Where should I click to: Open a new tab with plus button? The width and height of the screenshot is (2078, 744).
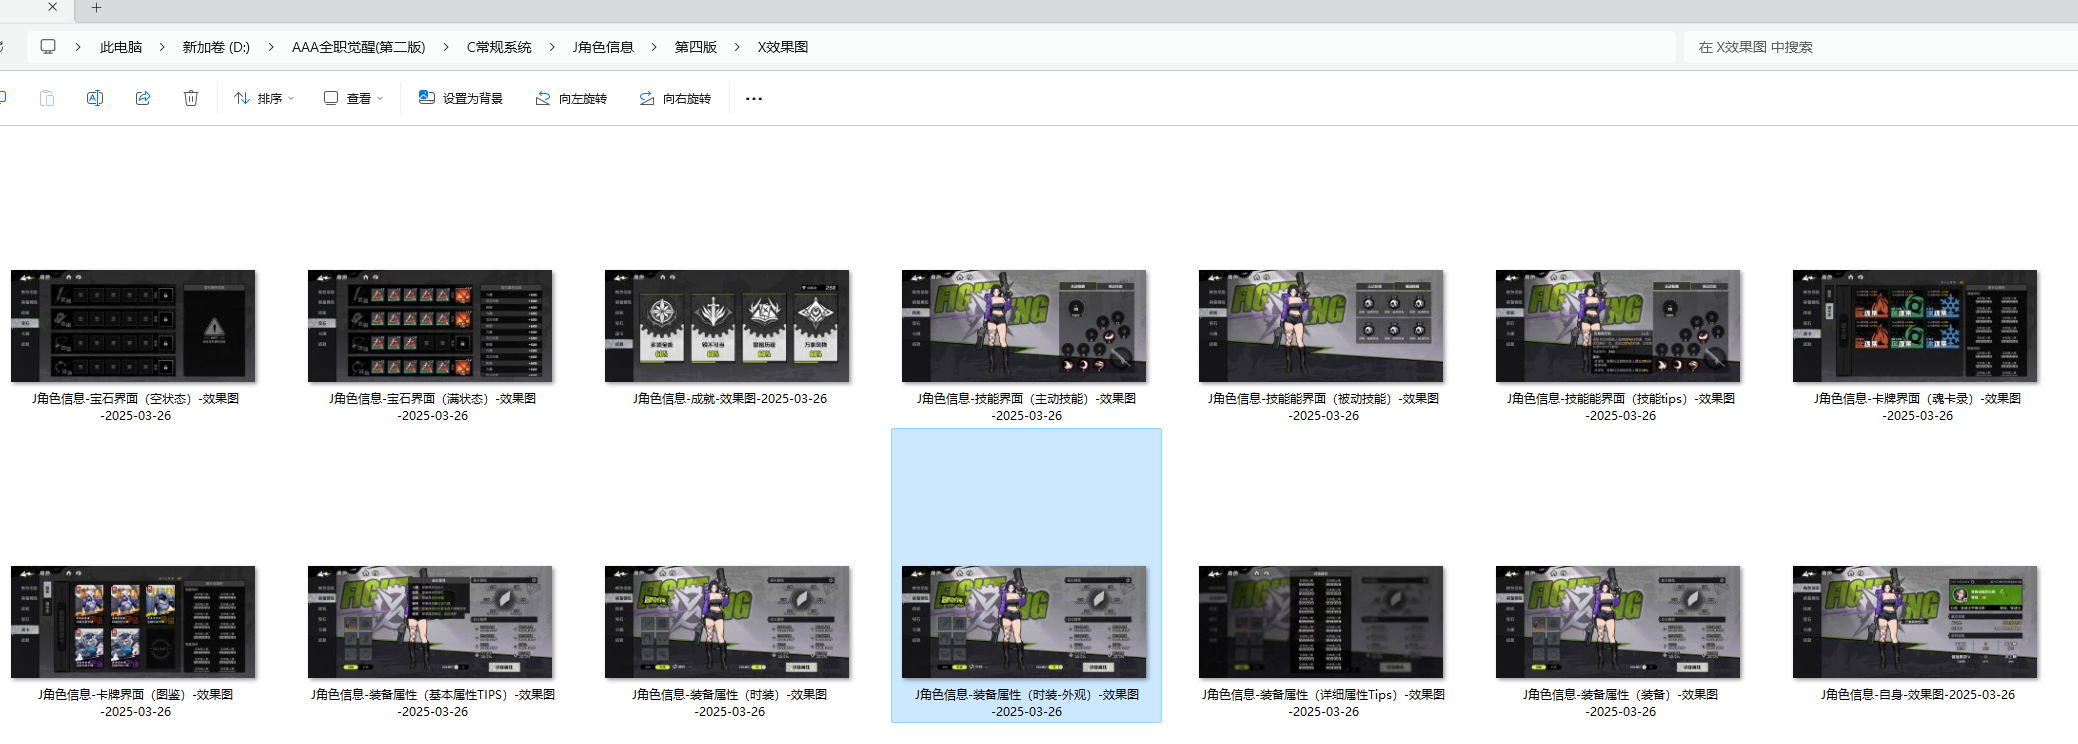coord(96,8)
